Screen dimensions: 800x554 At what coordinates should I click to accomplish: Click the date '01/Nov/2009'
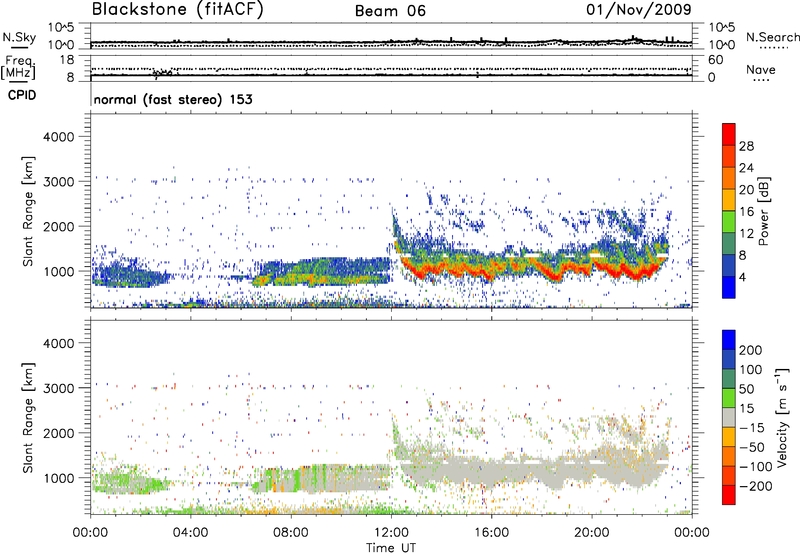pos(639,10)
